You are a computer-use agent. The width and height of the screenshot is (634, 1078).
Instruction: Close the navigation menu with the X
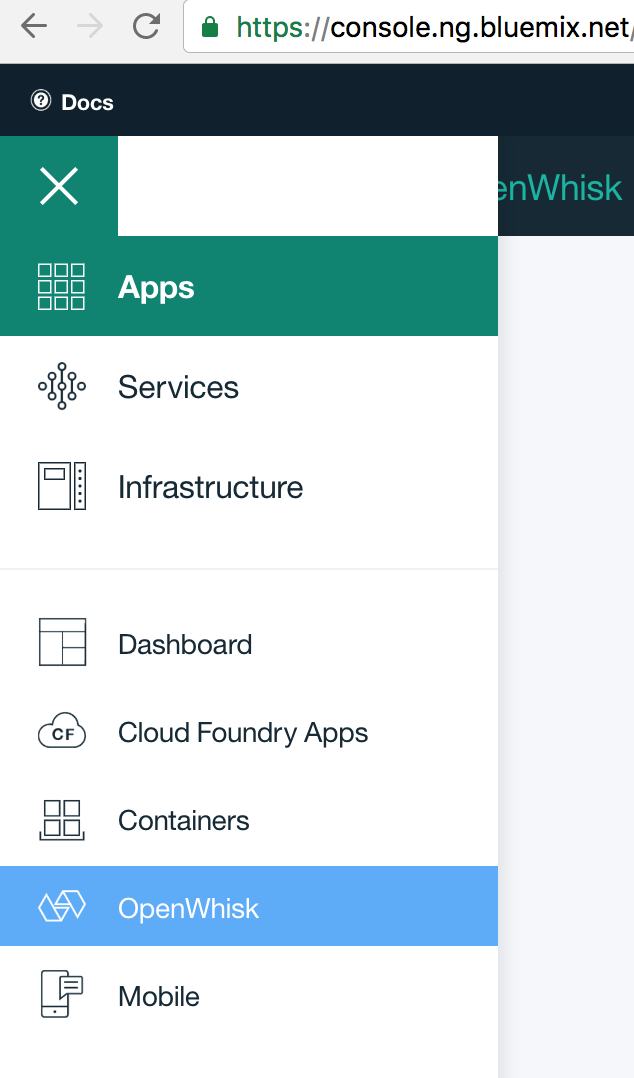[x=59, y=186]
